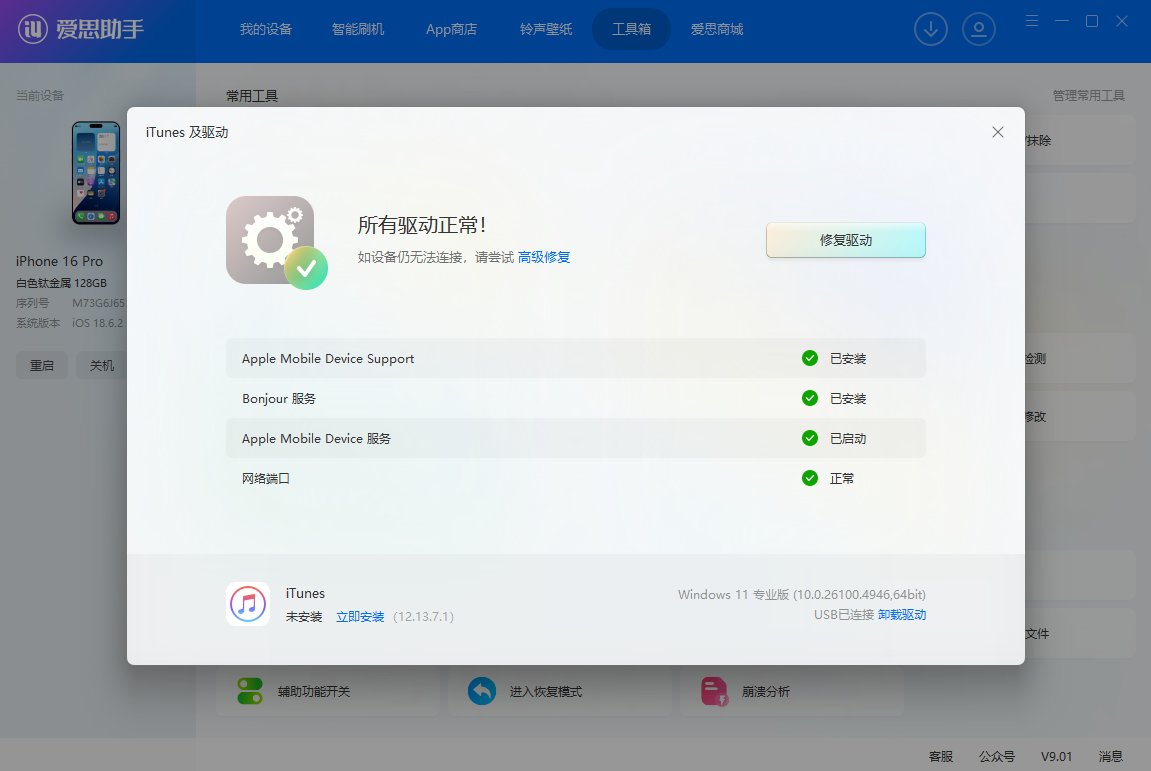Click the 爱思助手 logo icon
The width and height of the screenshot is (1151, 771).
click(32, 29)
